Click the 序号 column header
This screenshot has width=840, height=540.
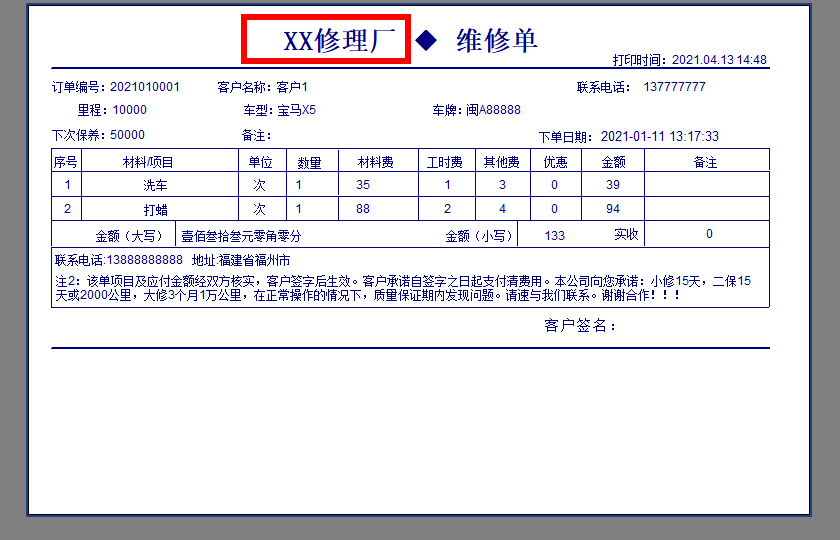pyautogui.click(x=66, y=162)
